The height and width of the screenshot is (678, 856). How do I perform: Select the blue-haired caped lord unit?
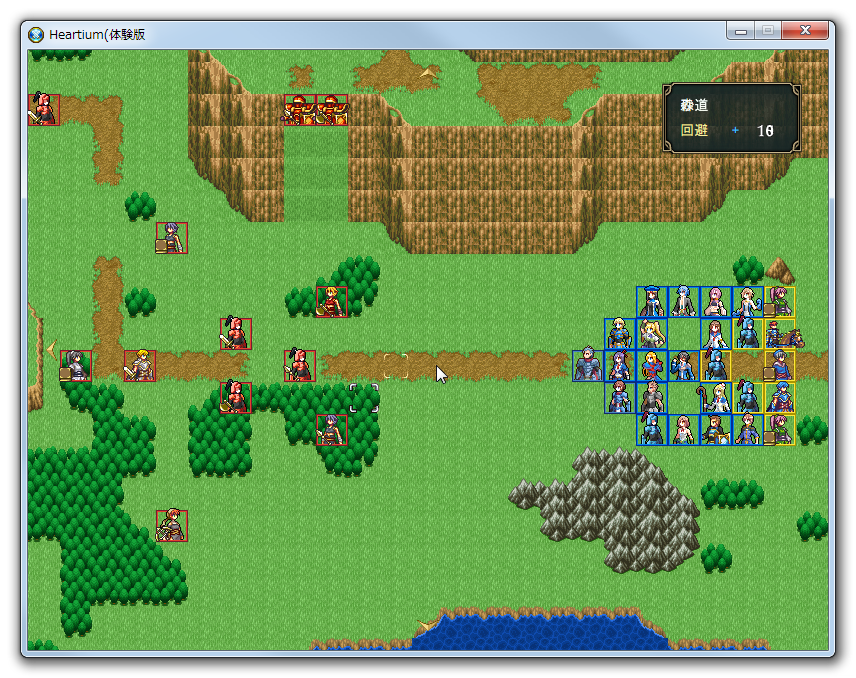click(780, 398)
